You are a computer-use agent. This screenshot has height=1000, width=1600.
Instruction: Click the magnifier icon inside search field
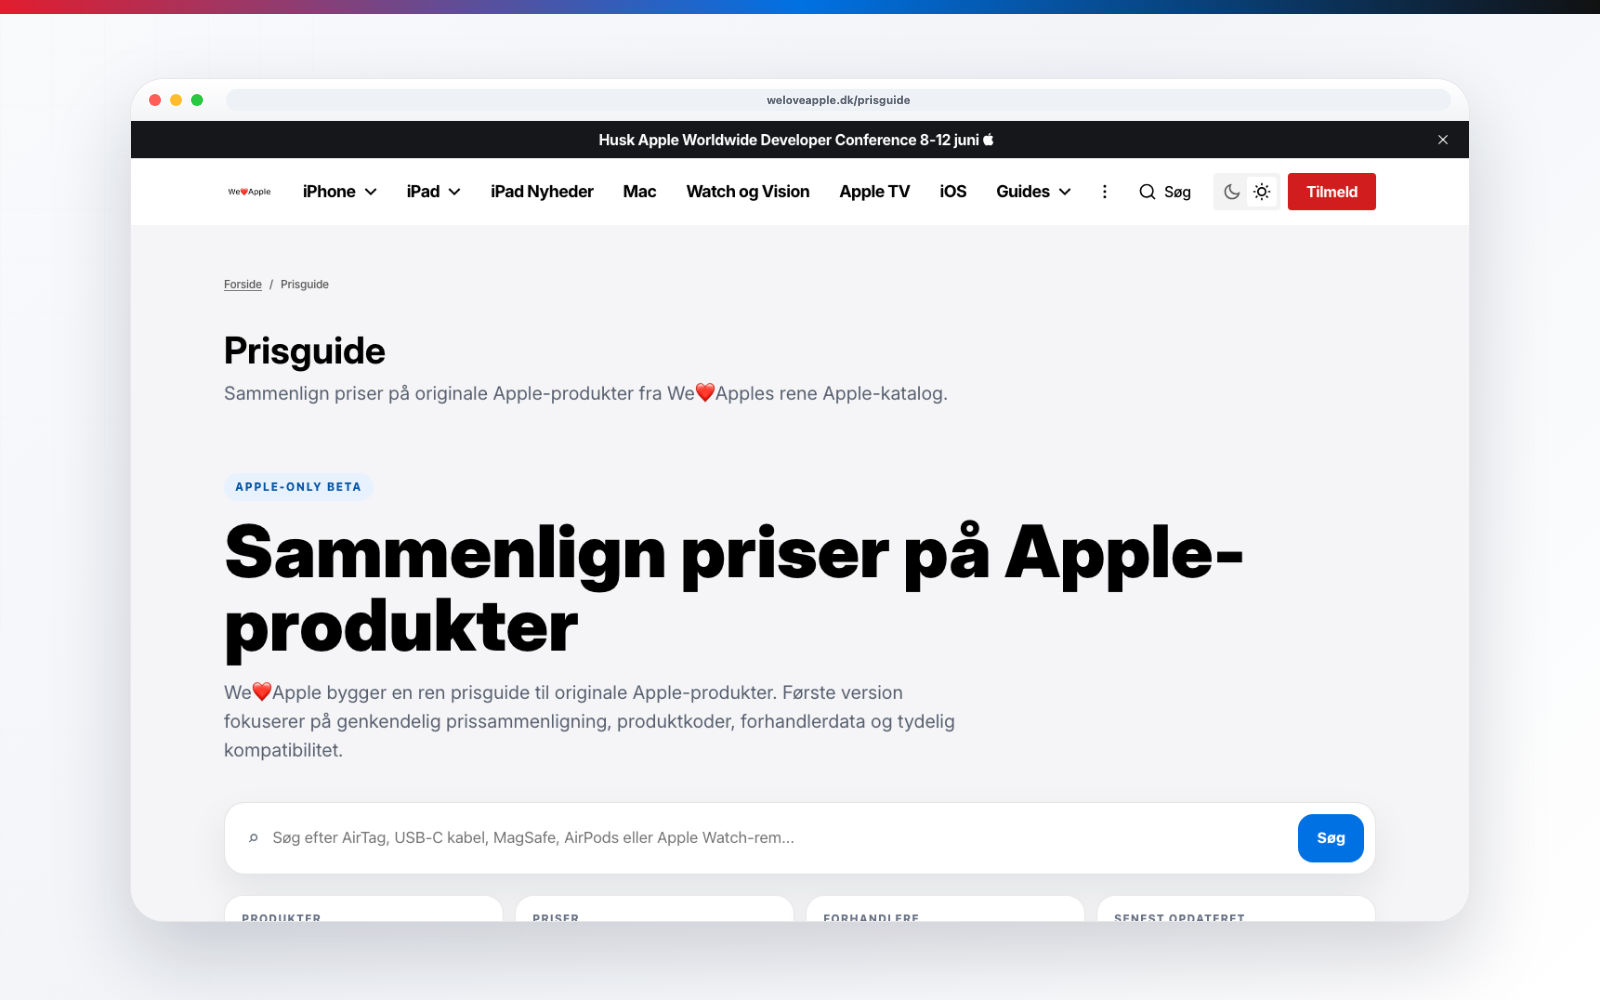[253, 838]
